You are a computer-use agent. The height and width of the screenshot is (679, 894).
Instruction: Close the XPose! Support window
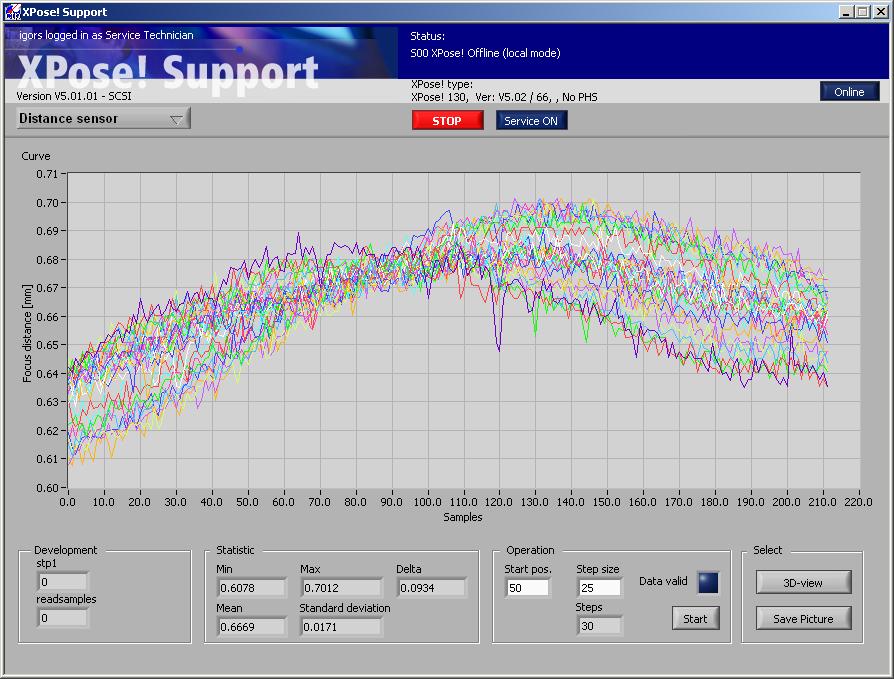click(880, 11)
